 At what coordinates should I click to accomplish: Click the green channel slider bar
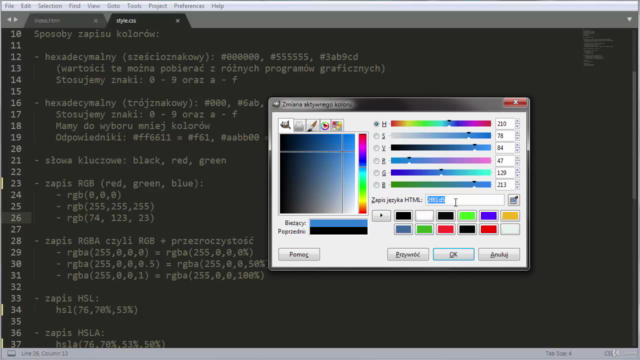(x=441, y=173)
